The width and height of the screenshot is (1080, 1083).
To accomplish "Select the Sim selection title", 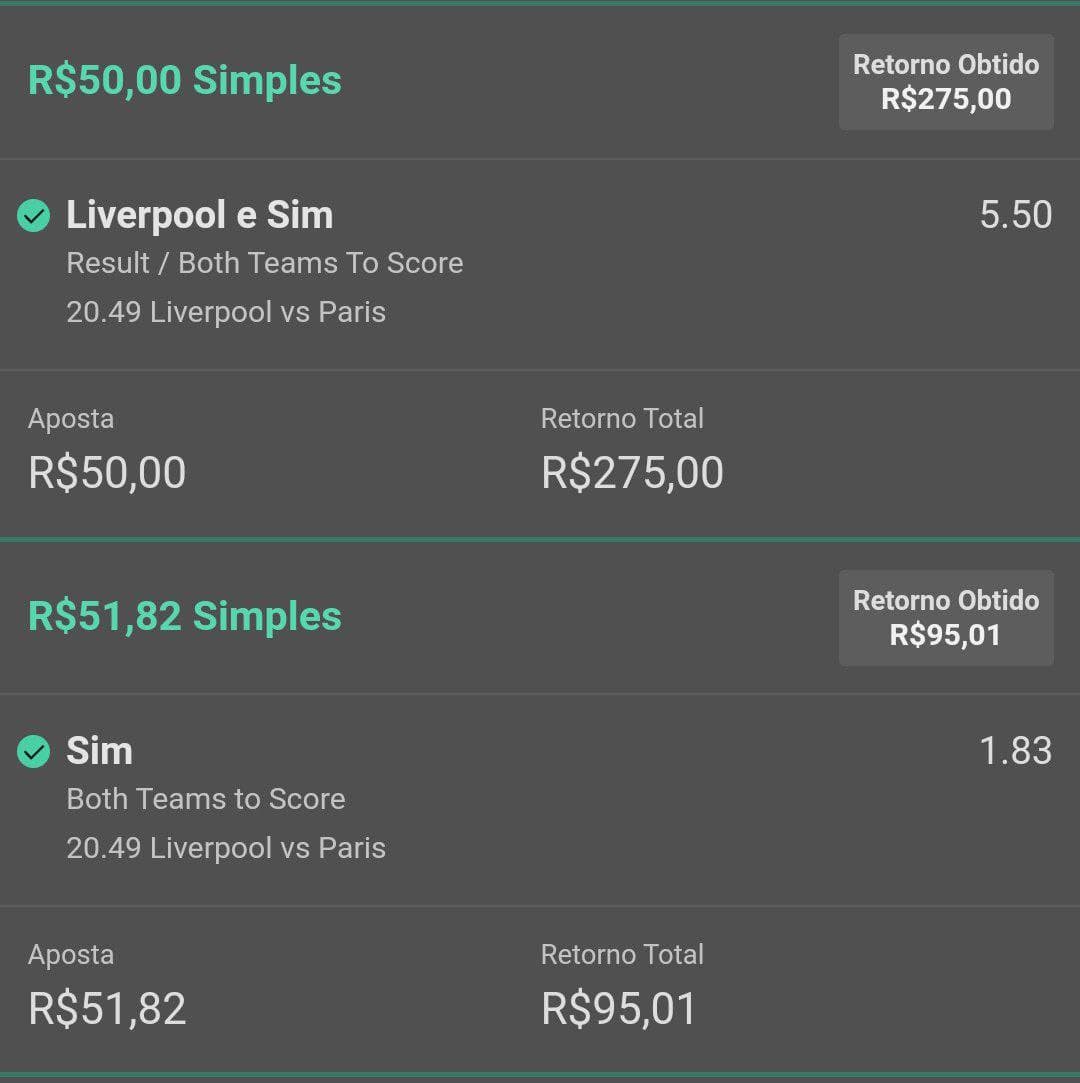I will (x=99, y=751).
